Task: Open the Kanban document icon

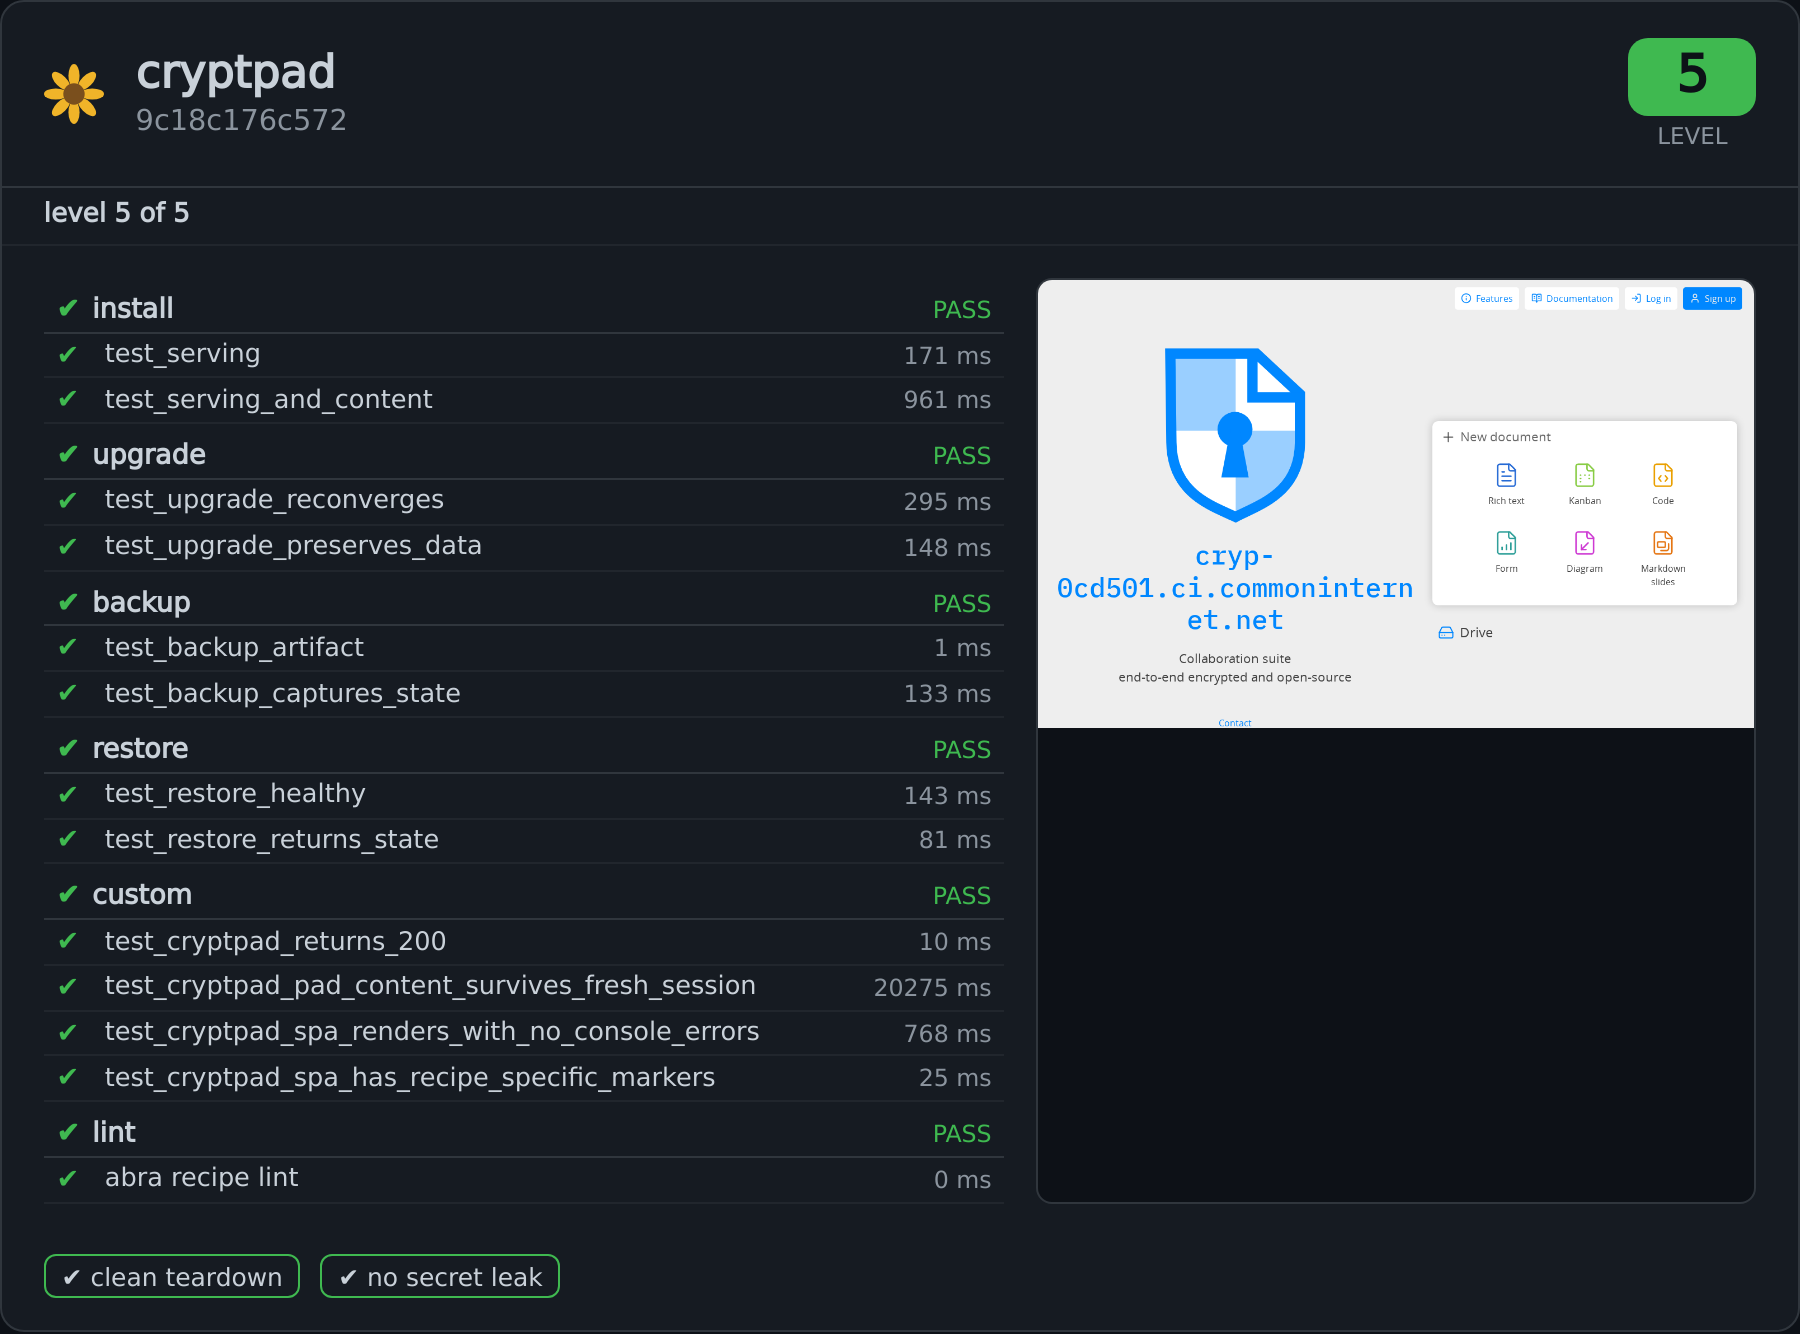Action: coord(1584,475)
